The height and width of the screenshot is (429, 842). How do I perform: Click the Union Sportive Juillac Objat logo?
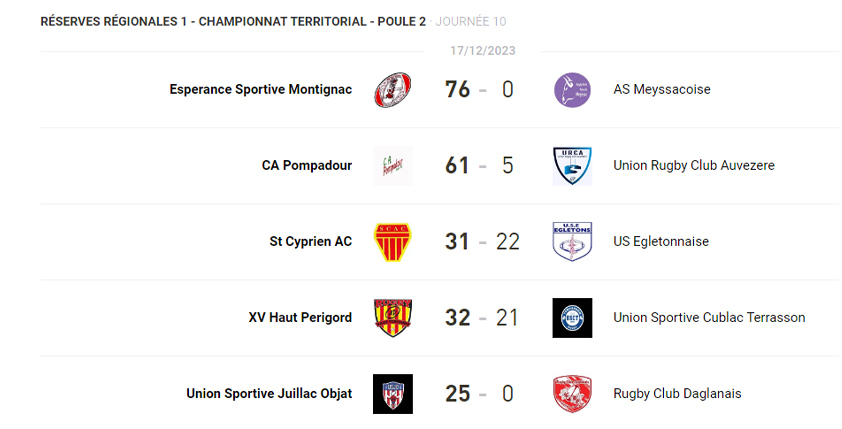click(x=392, y=394)
